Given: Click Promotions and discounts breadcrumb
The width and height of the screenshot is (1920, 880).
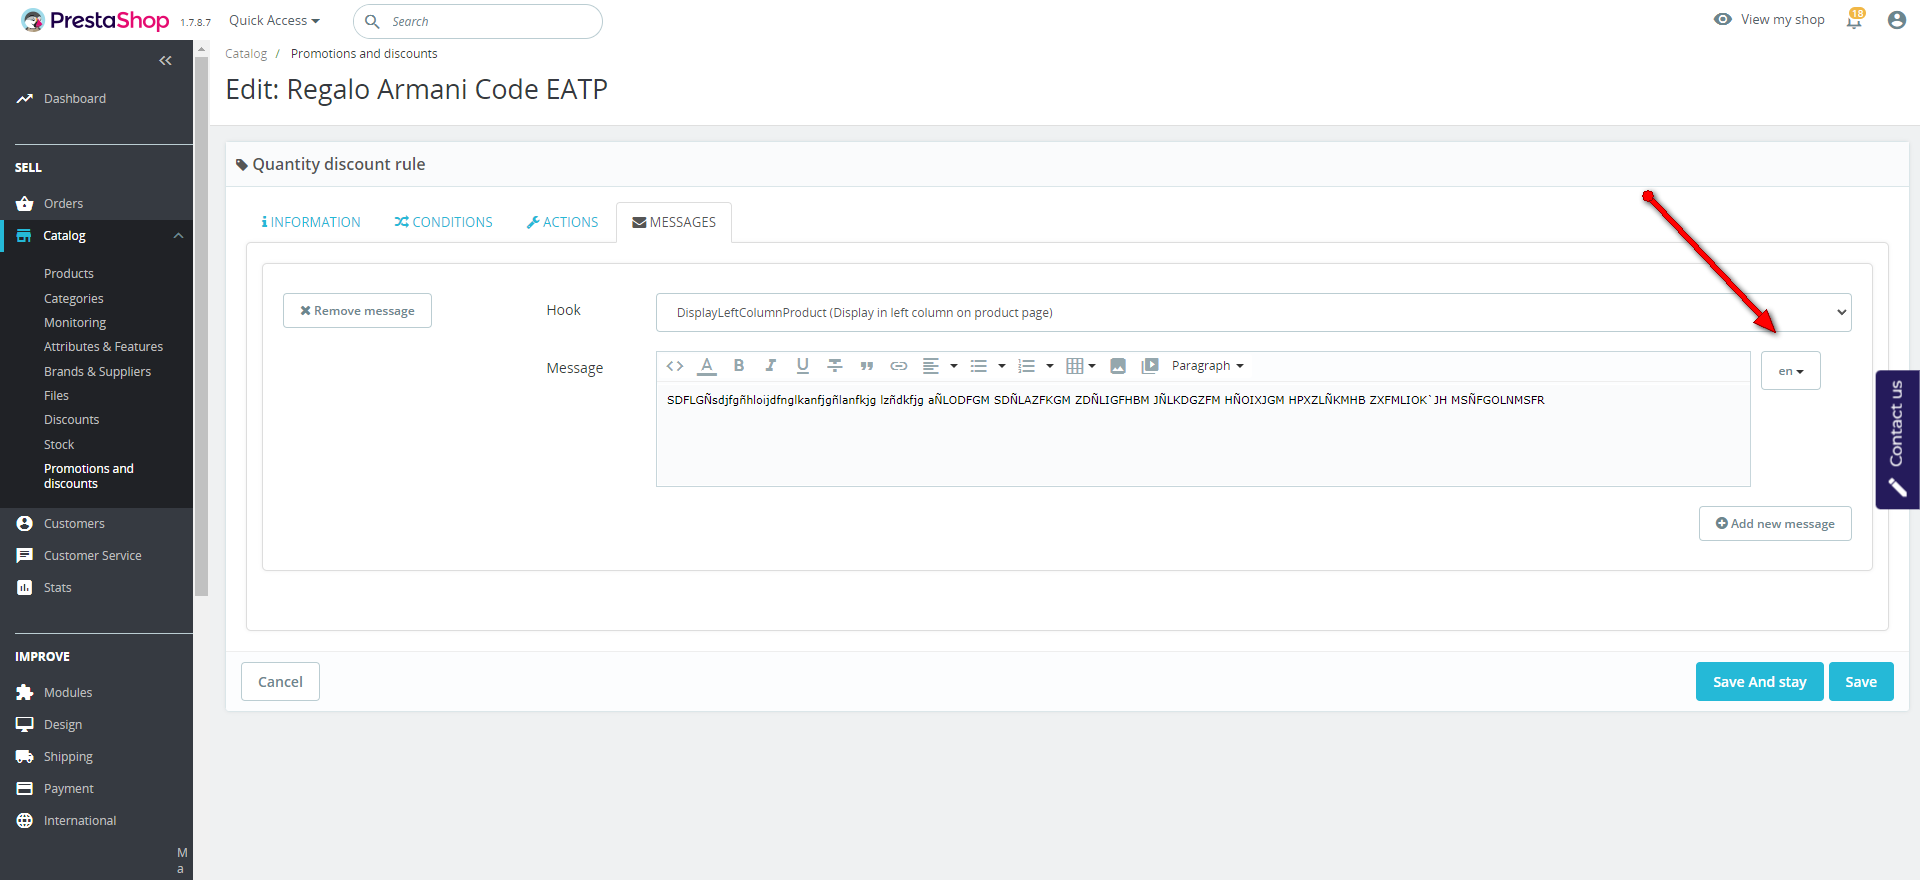Looking at the screenshot, I should click(364, 54).
